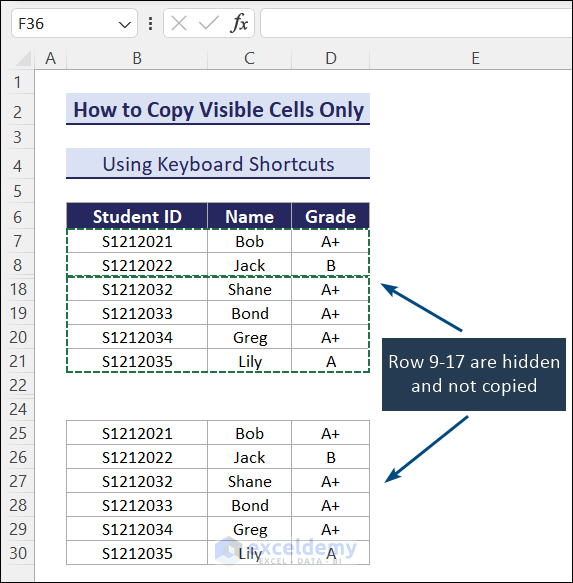The image size is (573, 583).
Task: Click cell 'Greg' in row 20
Action: click(x=250, y=338)
